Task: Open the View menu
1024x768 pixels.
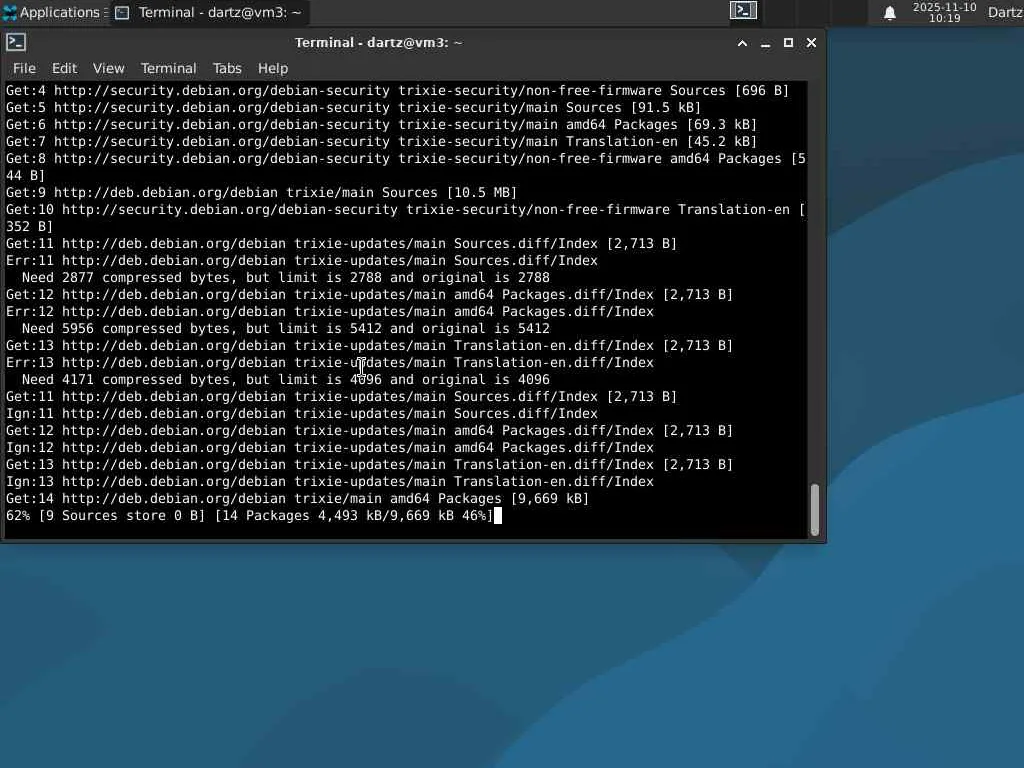Action: point(108,69)
